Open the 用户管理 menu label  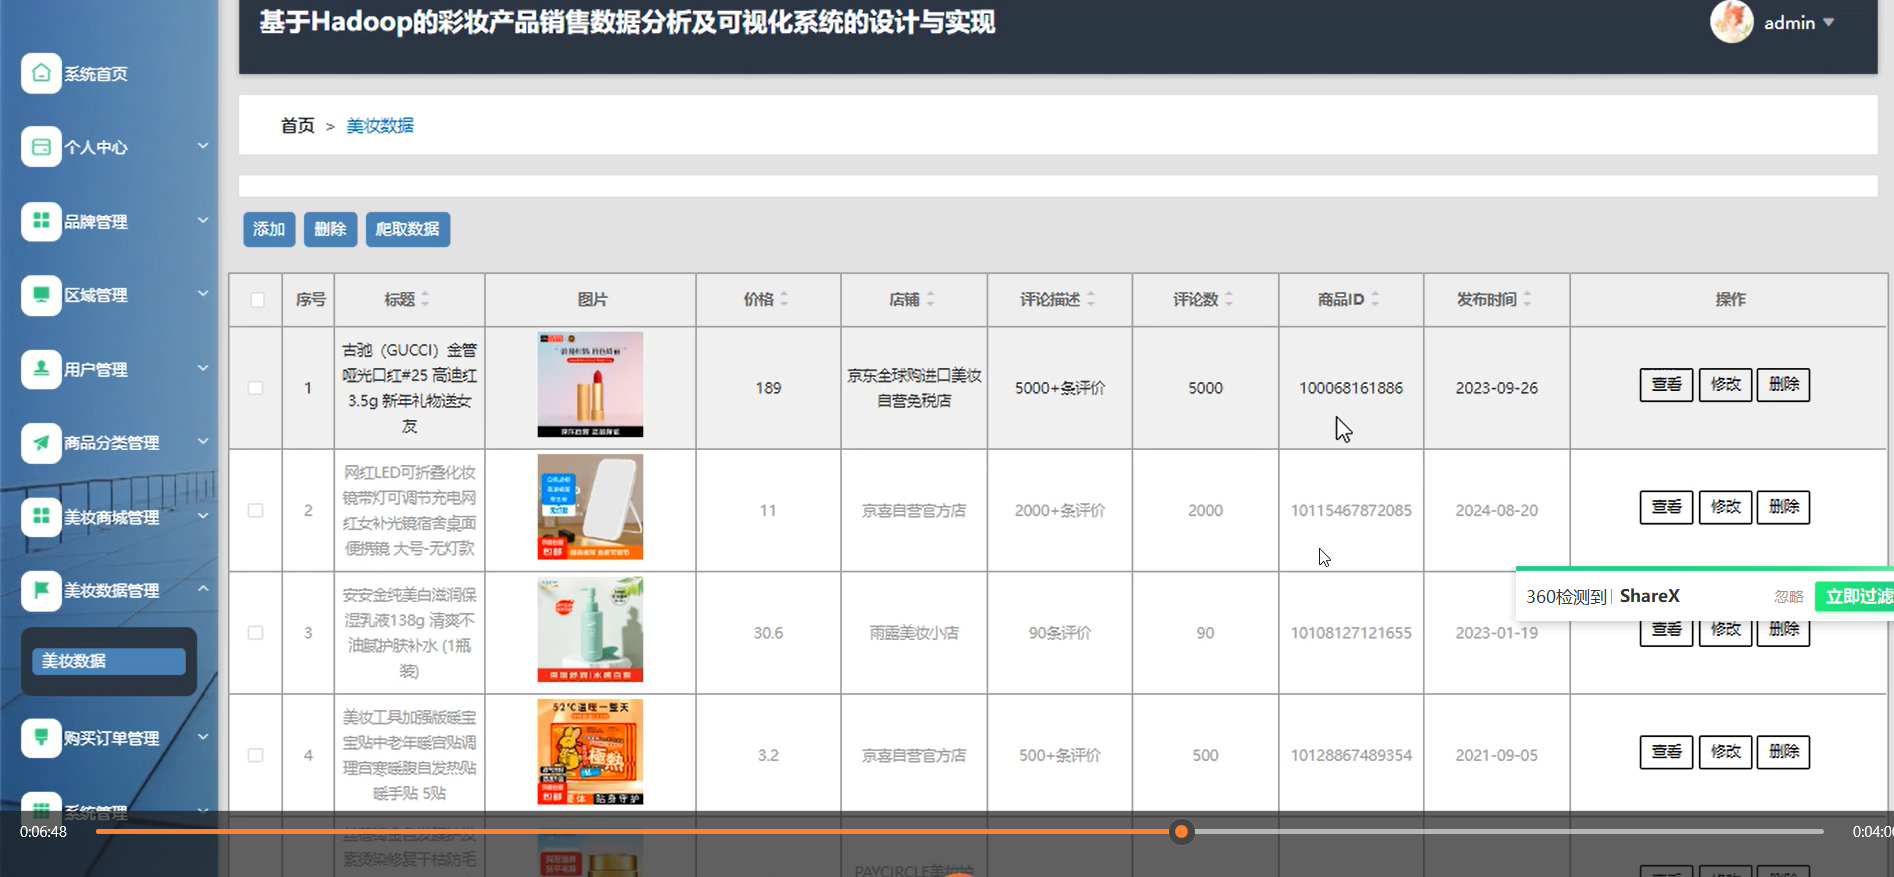point(96,370)
